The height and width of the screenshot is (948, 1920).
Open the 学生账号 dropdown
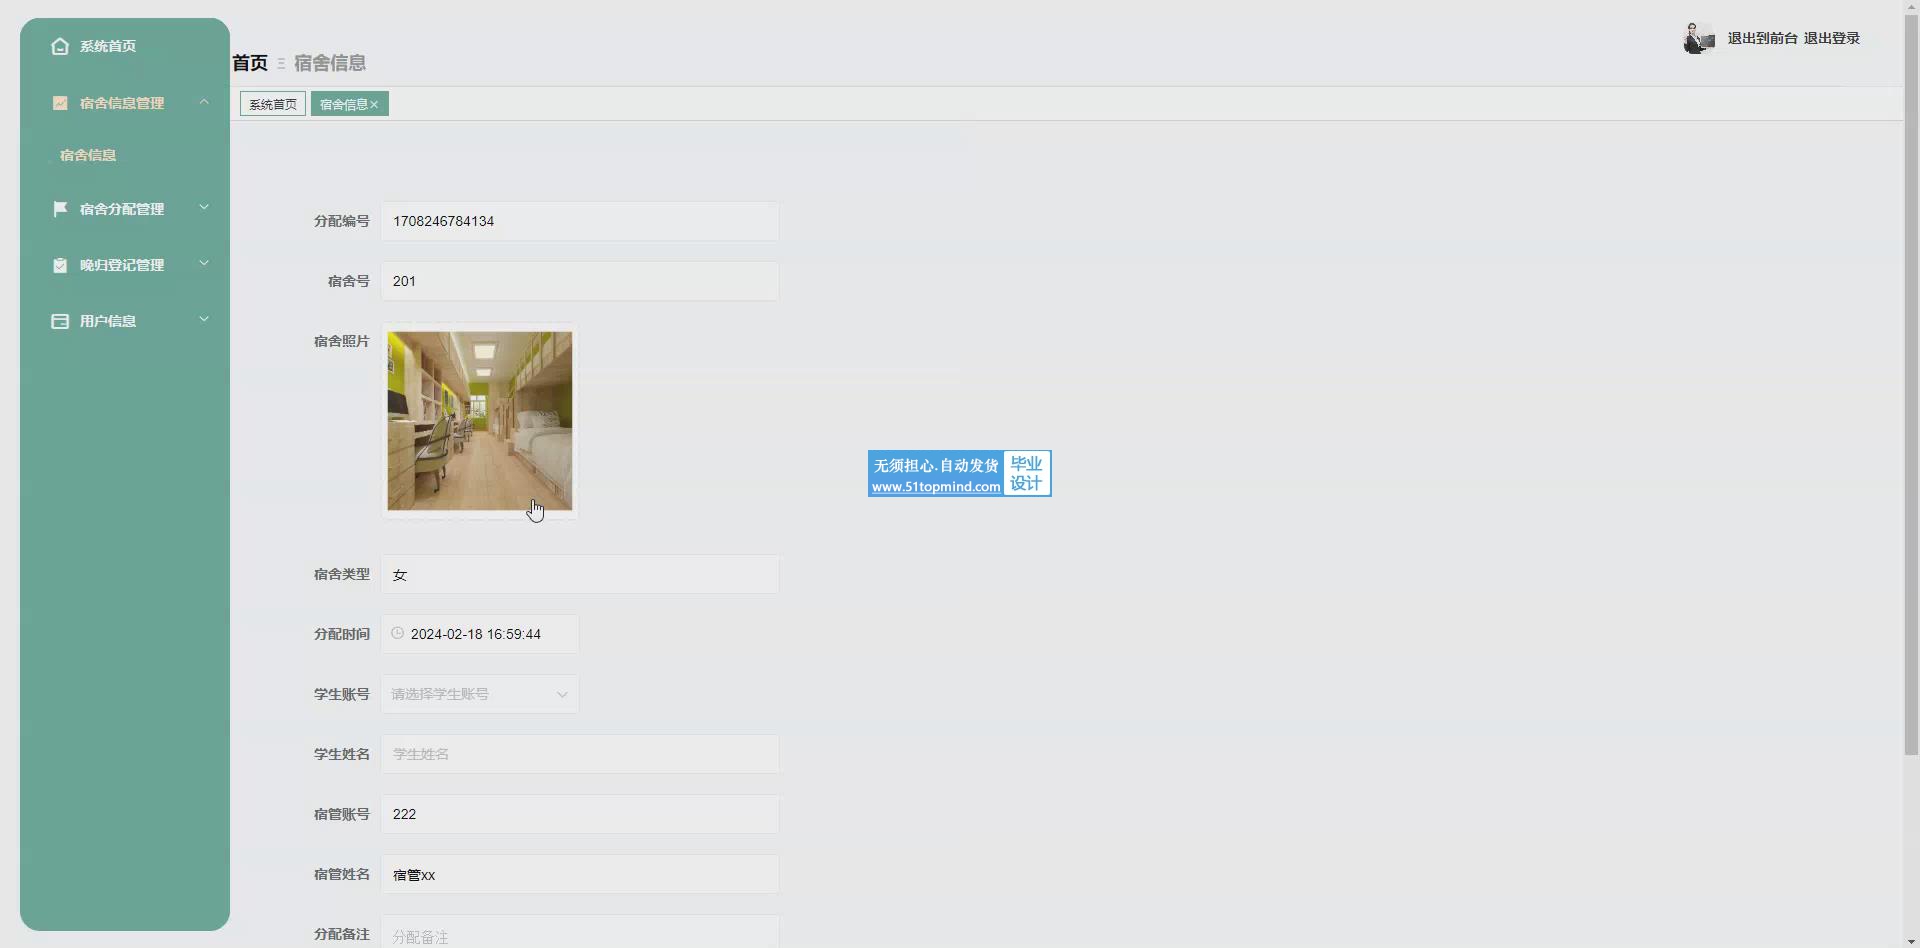click(479, 694)
